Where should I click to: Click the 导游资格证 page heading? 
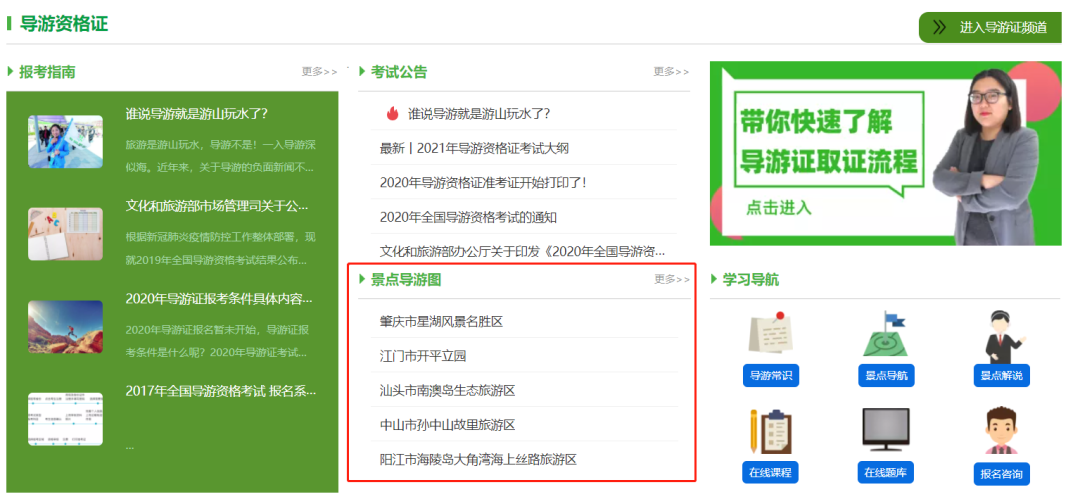[63, 24]
